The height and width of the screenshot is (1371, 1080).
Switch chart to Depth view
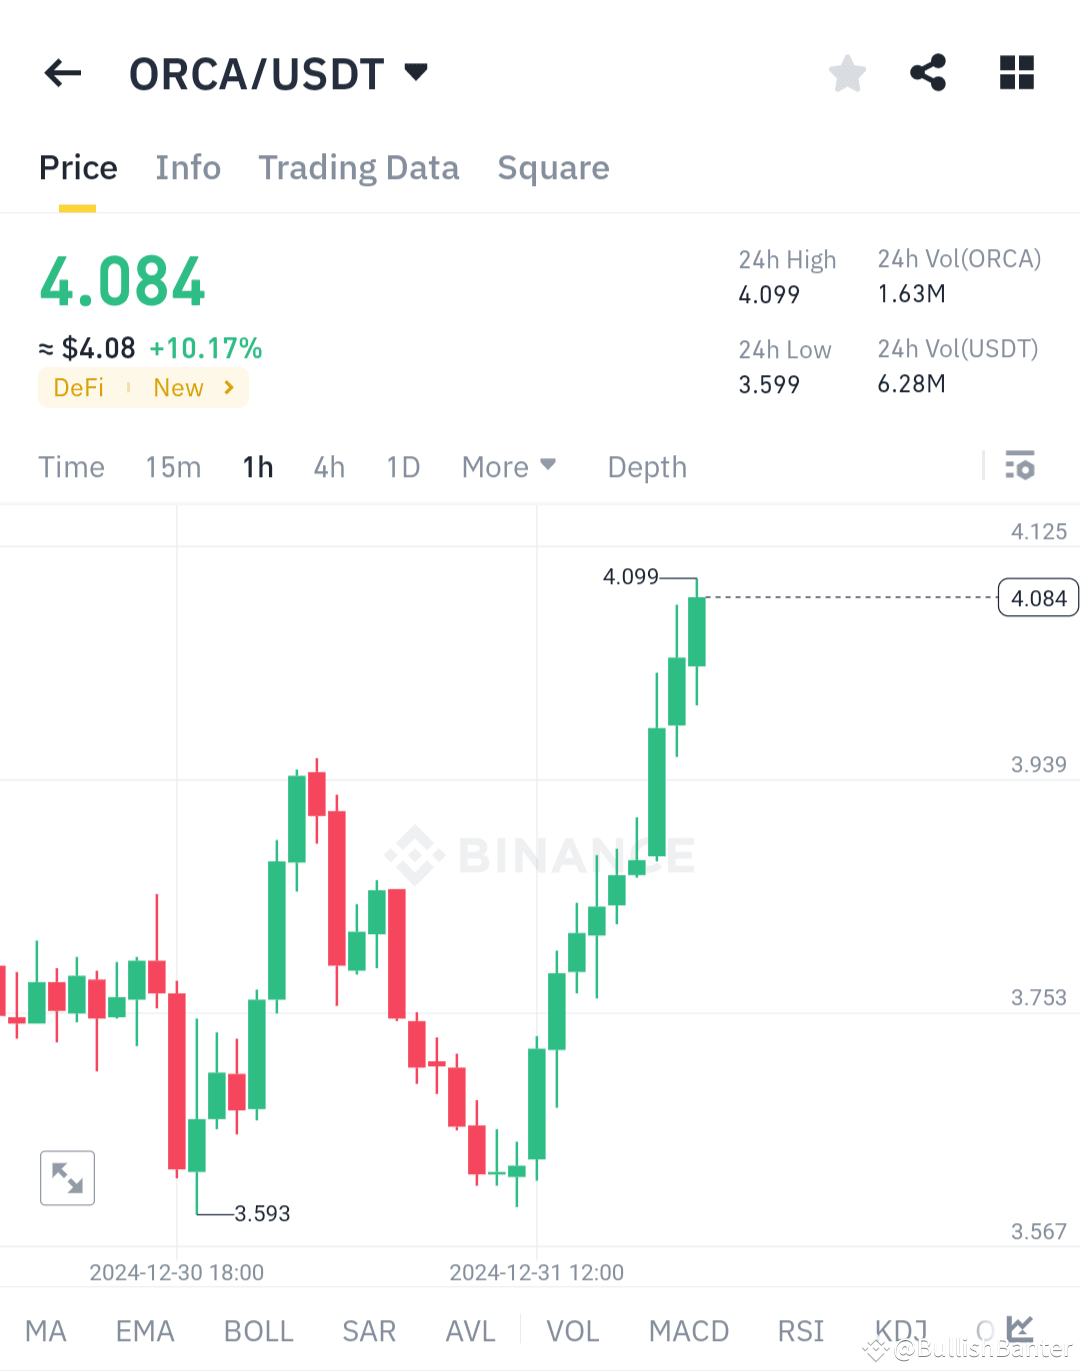point(646,466)
